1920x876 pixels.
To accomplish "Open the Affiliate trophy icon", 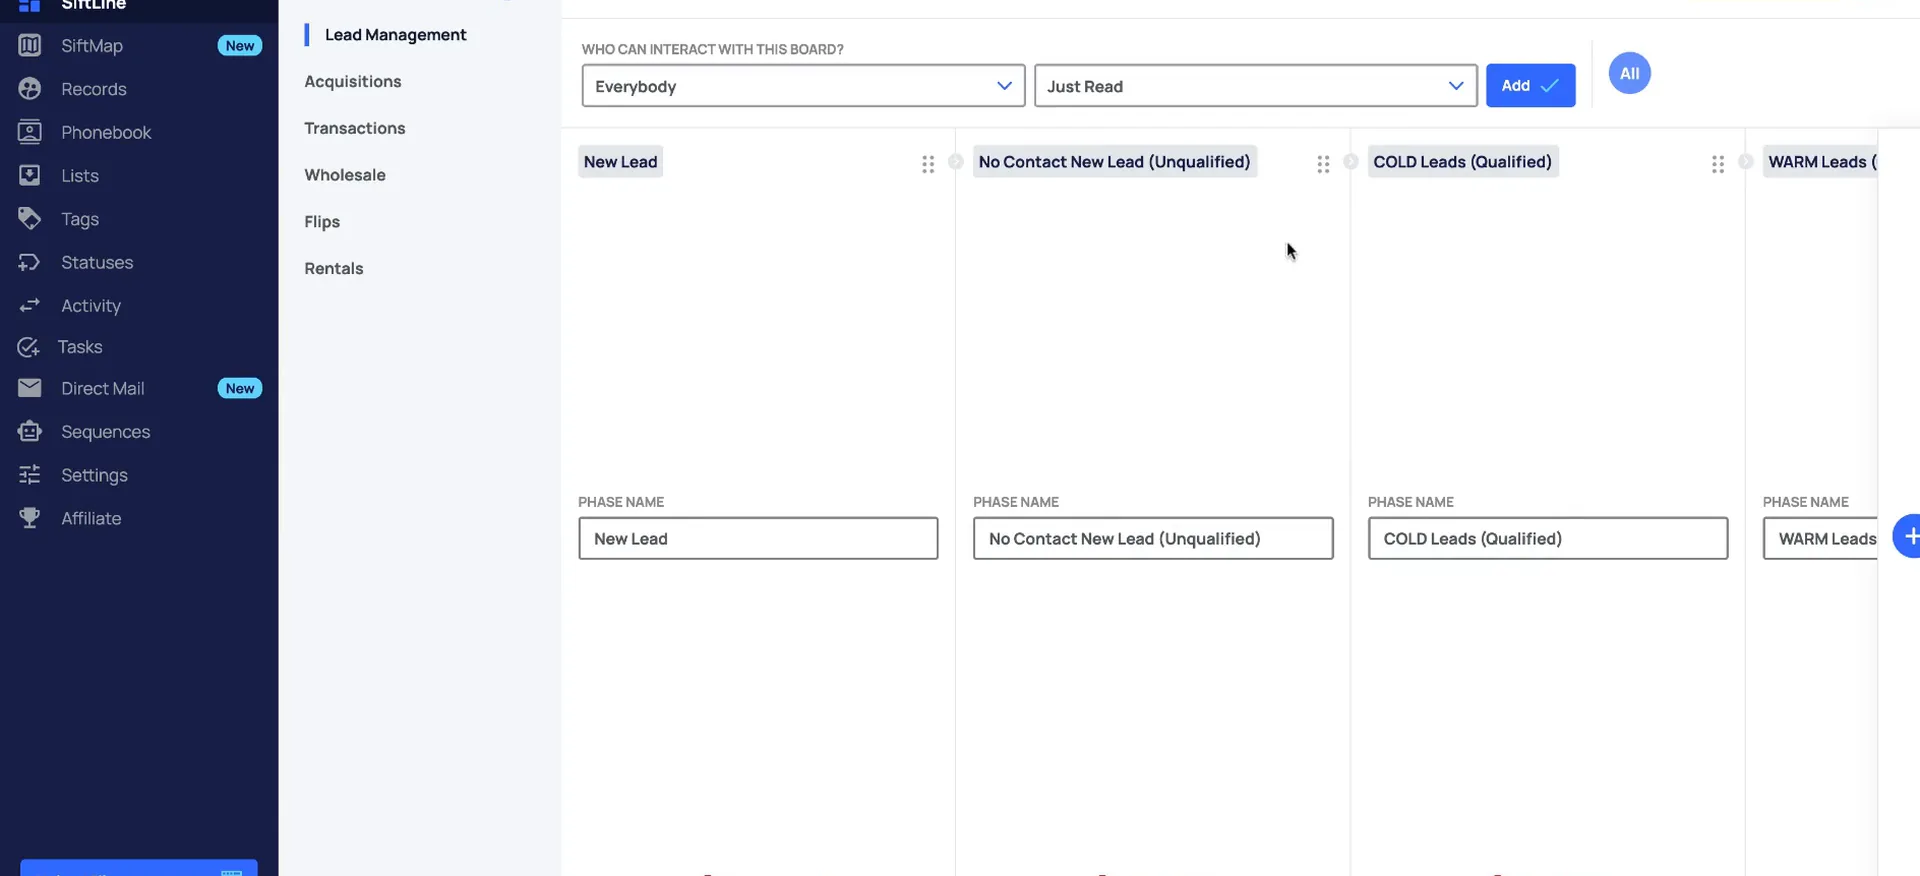I will 30,518.
